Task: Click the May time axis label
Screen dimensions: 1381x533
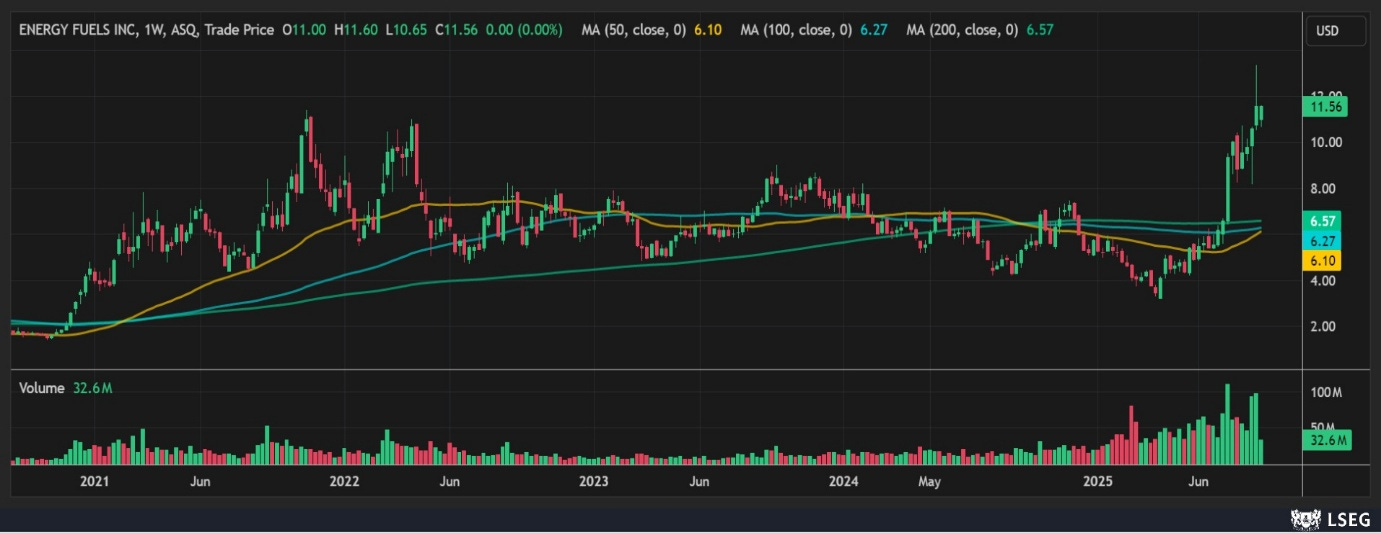Action: coord(930,482)
